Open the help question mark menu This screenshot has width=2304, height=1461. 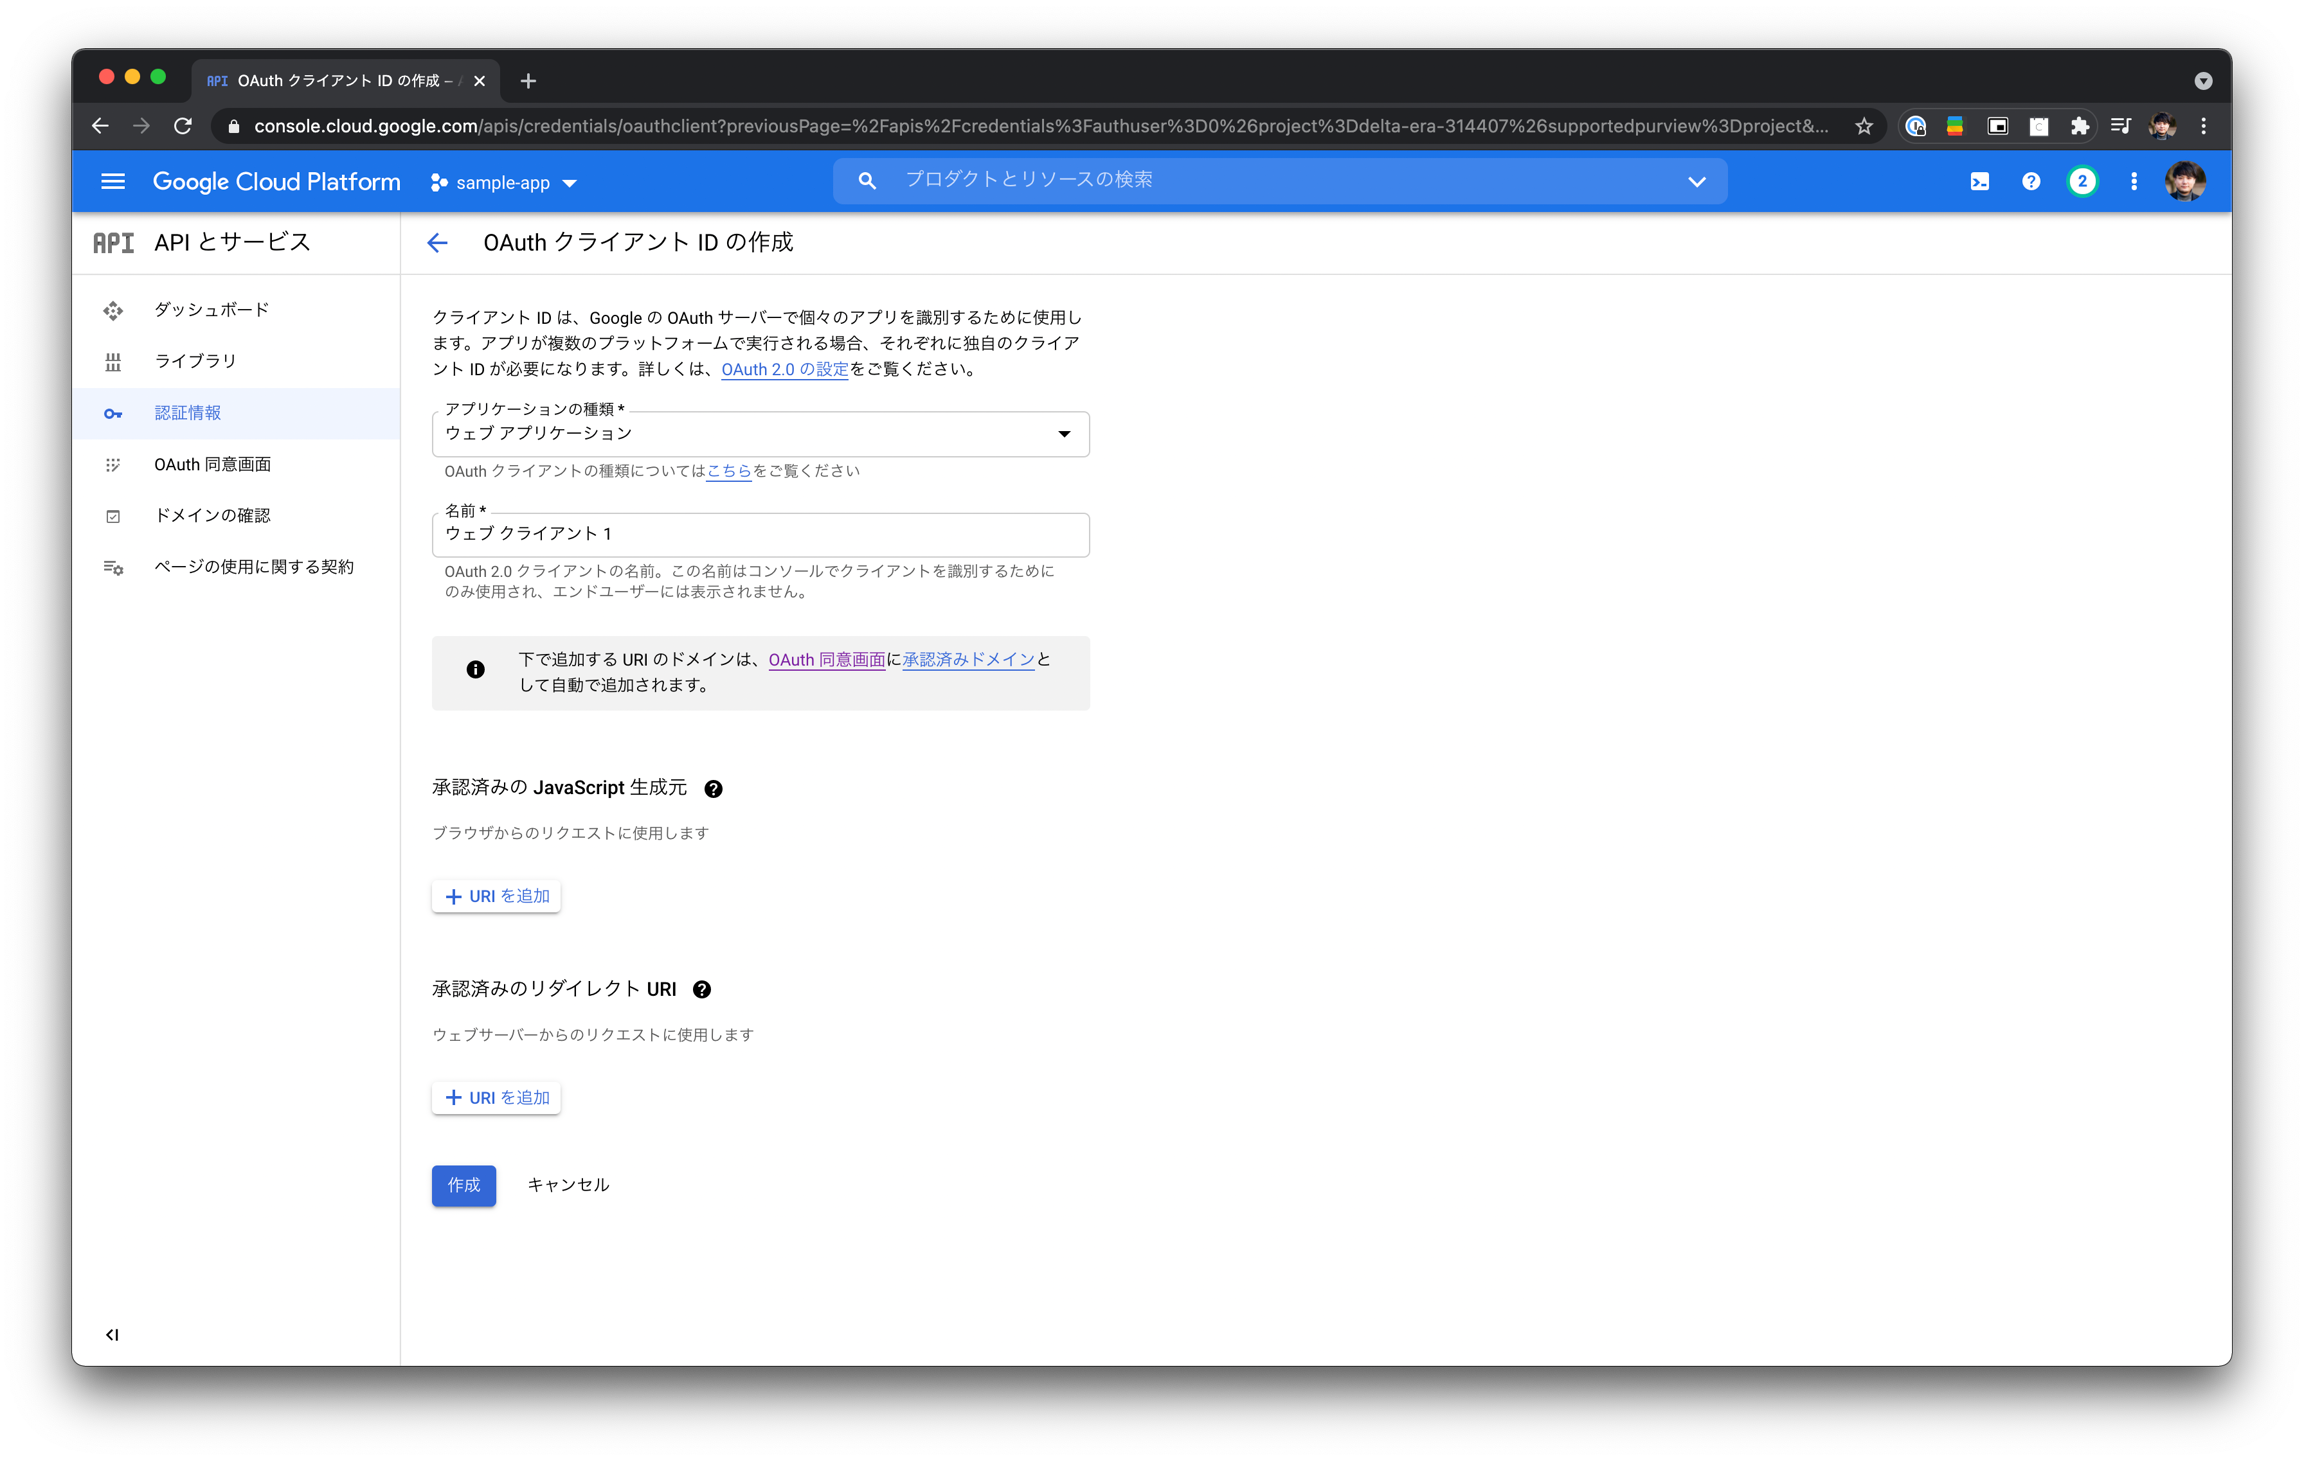[2030, 182]
